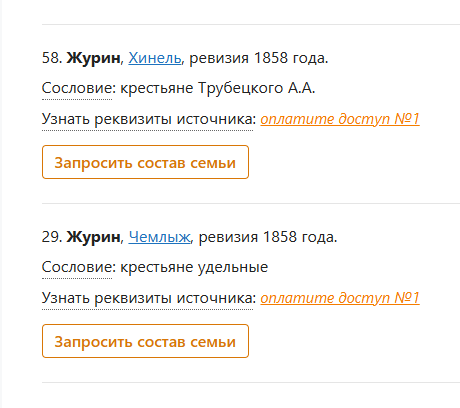Click the text 'крестьяне удельные'

[x=194, y=267]
